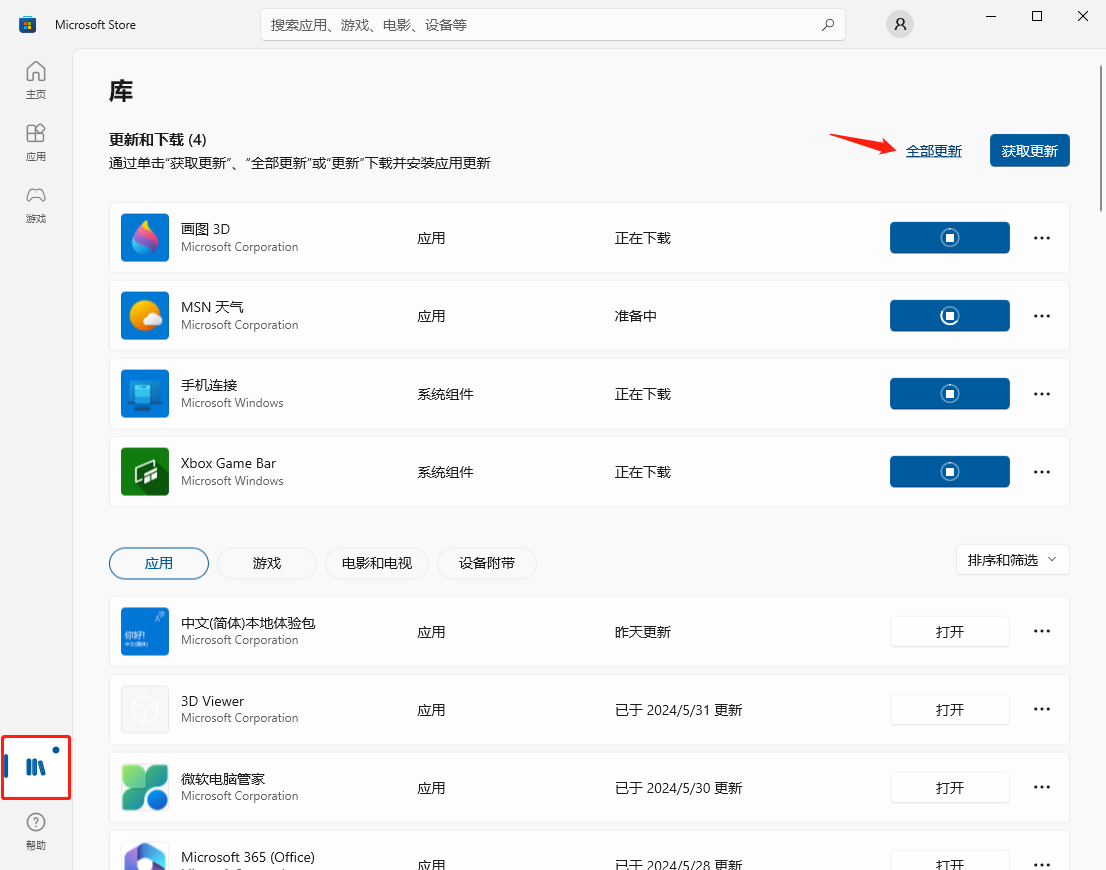Click the account profile icon
The width and height of the screenshot is (1106, 870).
click(899, 24)
